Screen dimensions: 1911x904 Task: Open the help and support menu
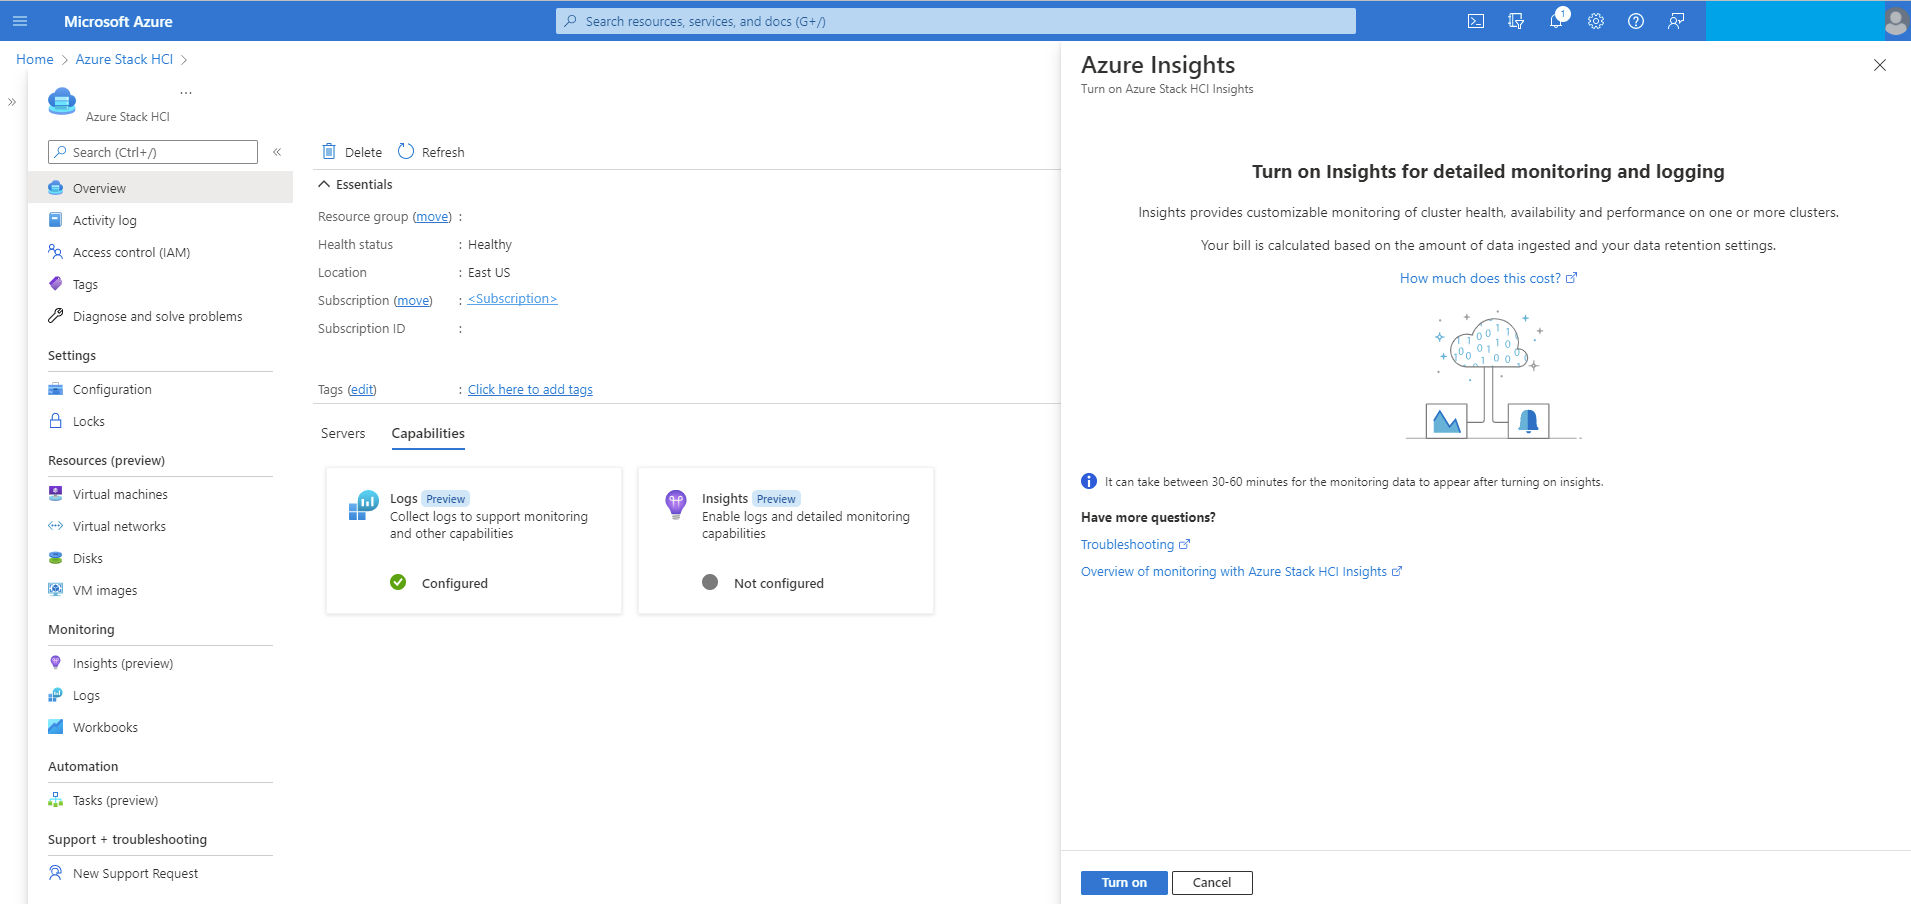pyautogui.click(x=1636, y=20)
